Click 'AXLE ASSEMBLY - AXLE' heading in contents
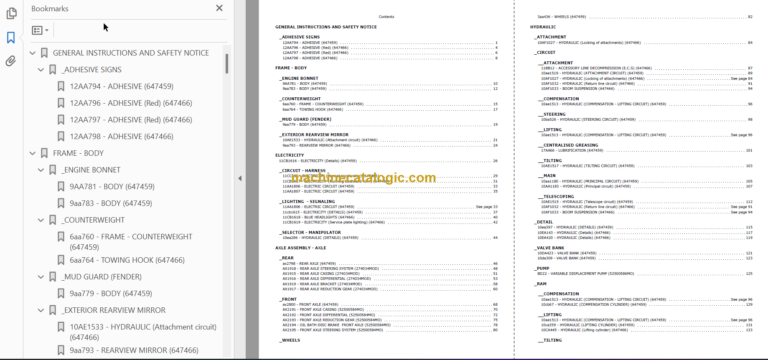 [x=300, y=248]
